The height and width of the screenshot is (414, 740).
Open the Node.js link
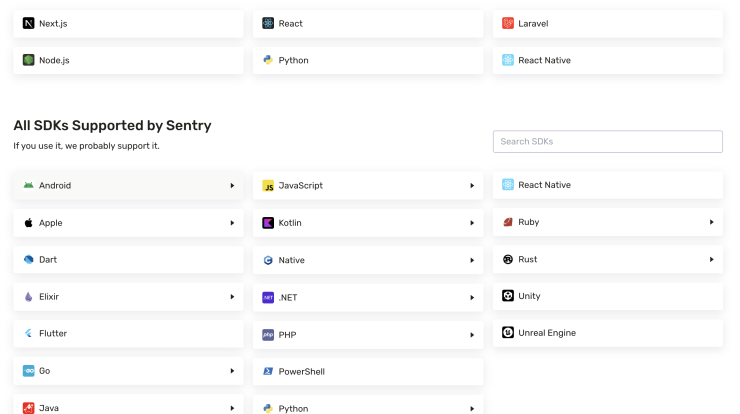click(x=128, y=60)
